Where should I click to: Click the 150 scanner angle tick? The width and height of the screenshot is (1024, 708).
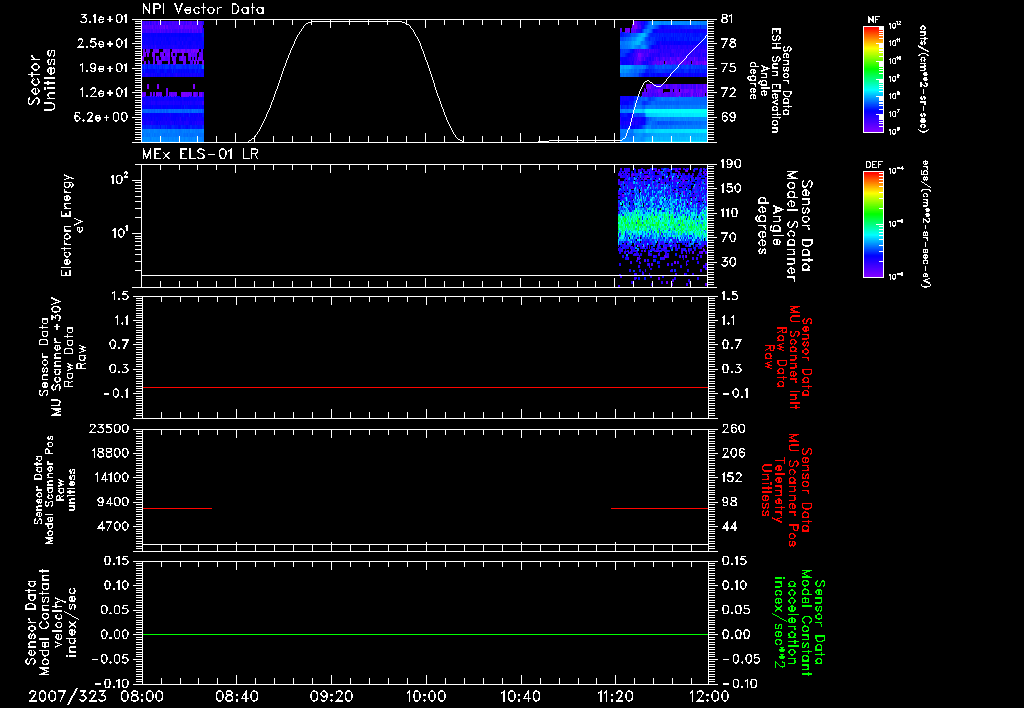pos(731,188)
